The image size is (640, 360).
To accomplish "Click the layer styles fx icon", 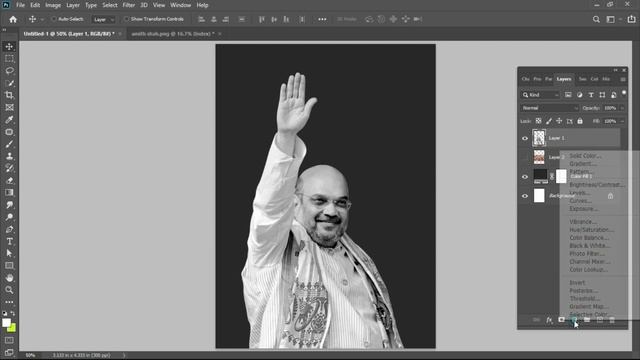I will pyautogui.click(x=549, y=320).
